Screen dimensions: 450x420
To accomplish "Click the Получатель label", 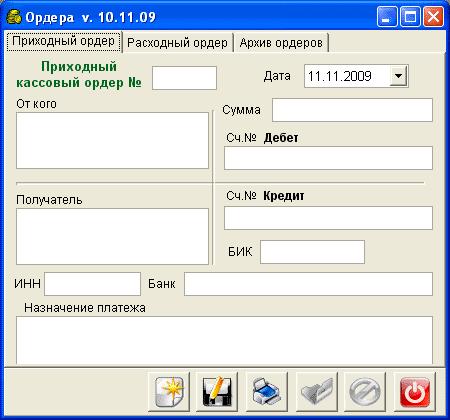I will 49,200.
